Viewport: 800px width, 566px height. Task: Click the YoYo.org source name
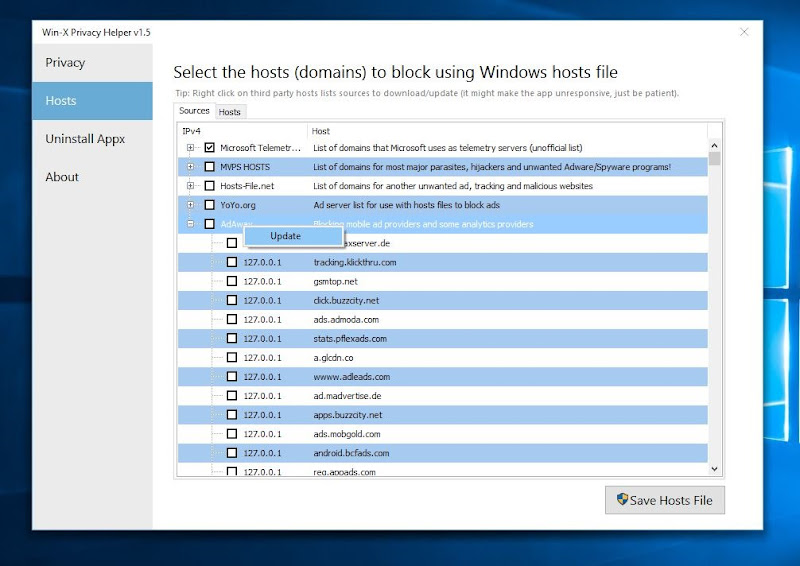tap(238, 205)
